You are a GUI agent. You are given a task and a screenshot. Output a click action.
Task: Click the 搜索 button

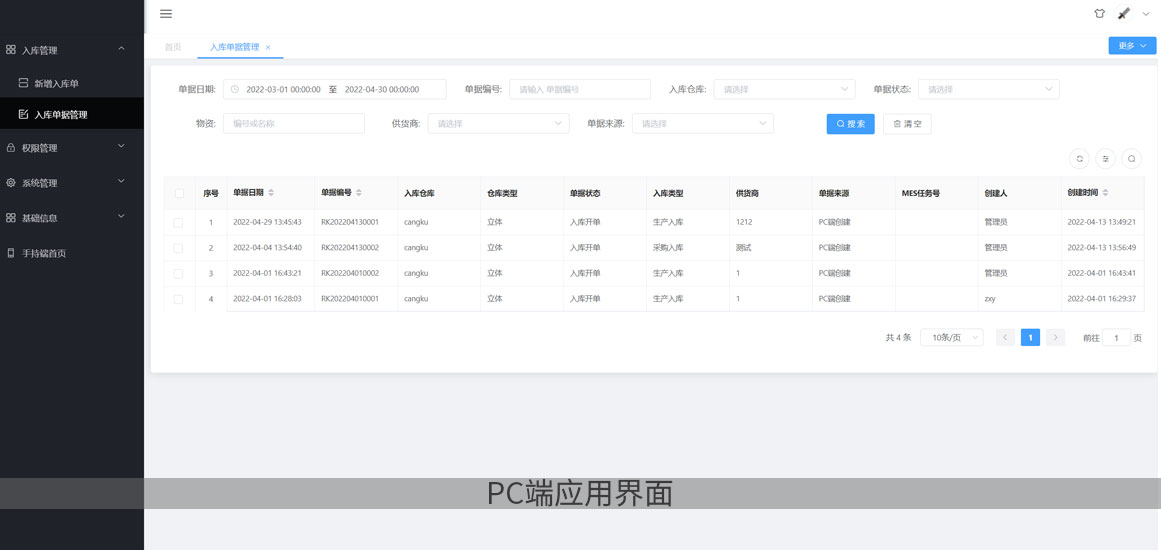850,124
